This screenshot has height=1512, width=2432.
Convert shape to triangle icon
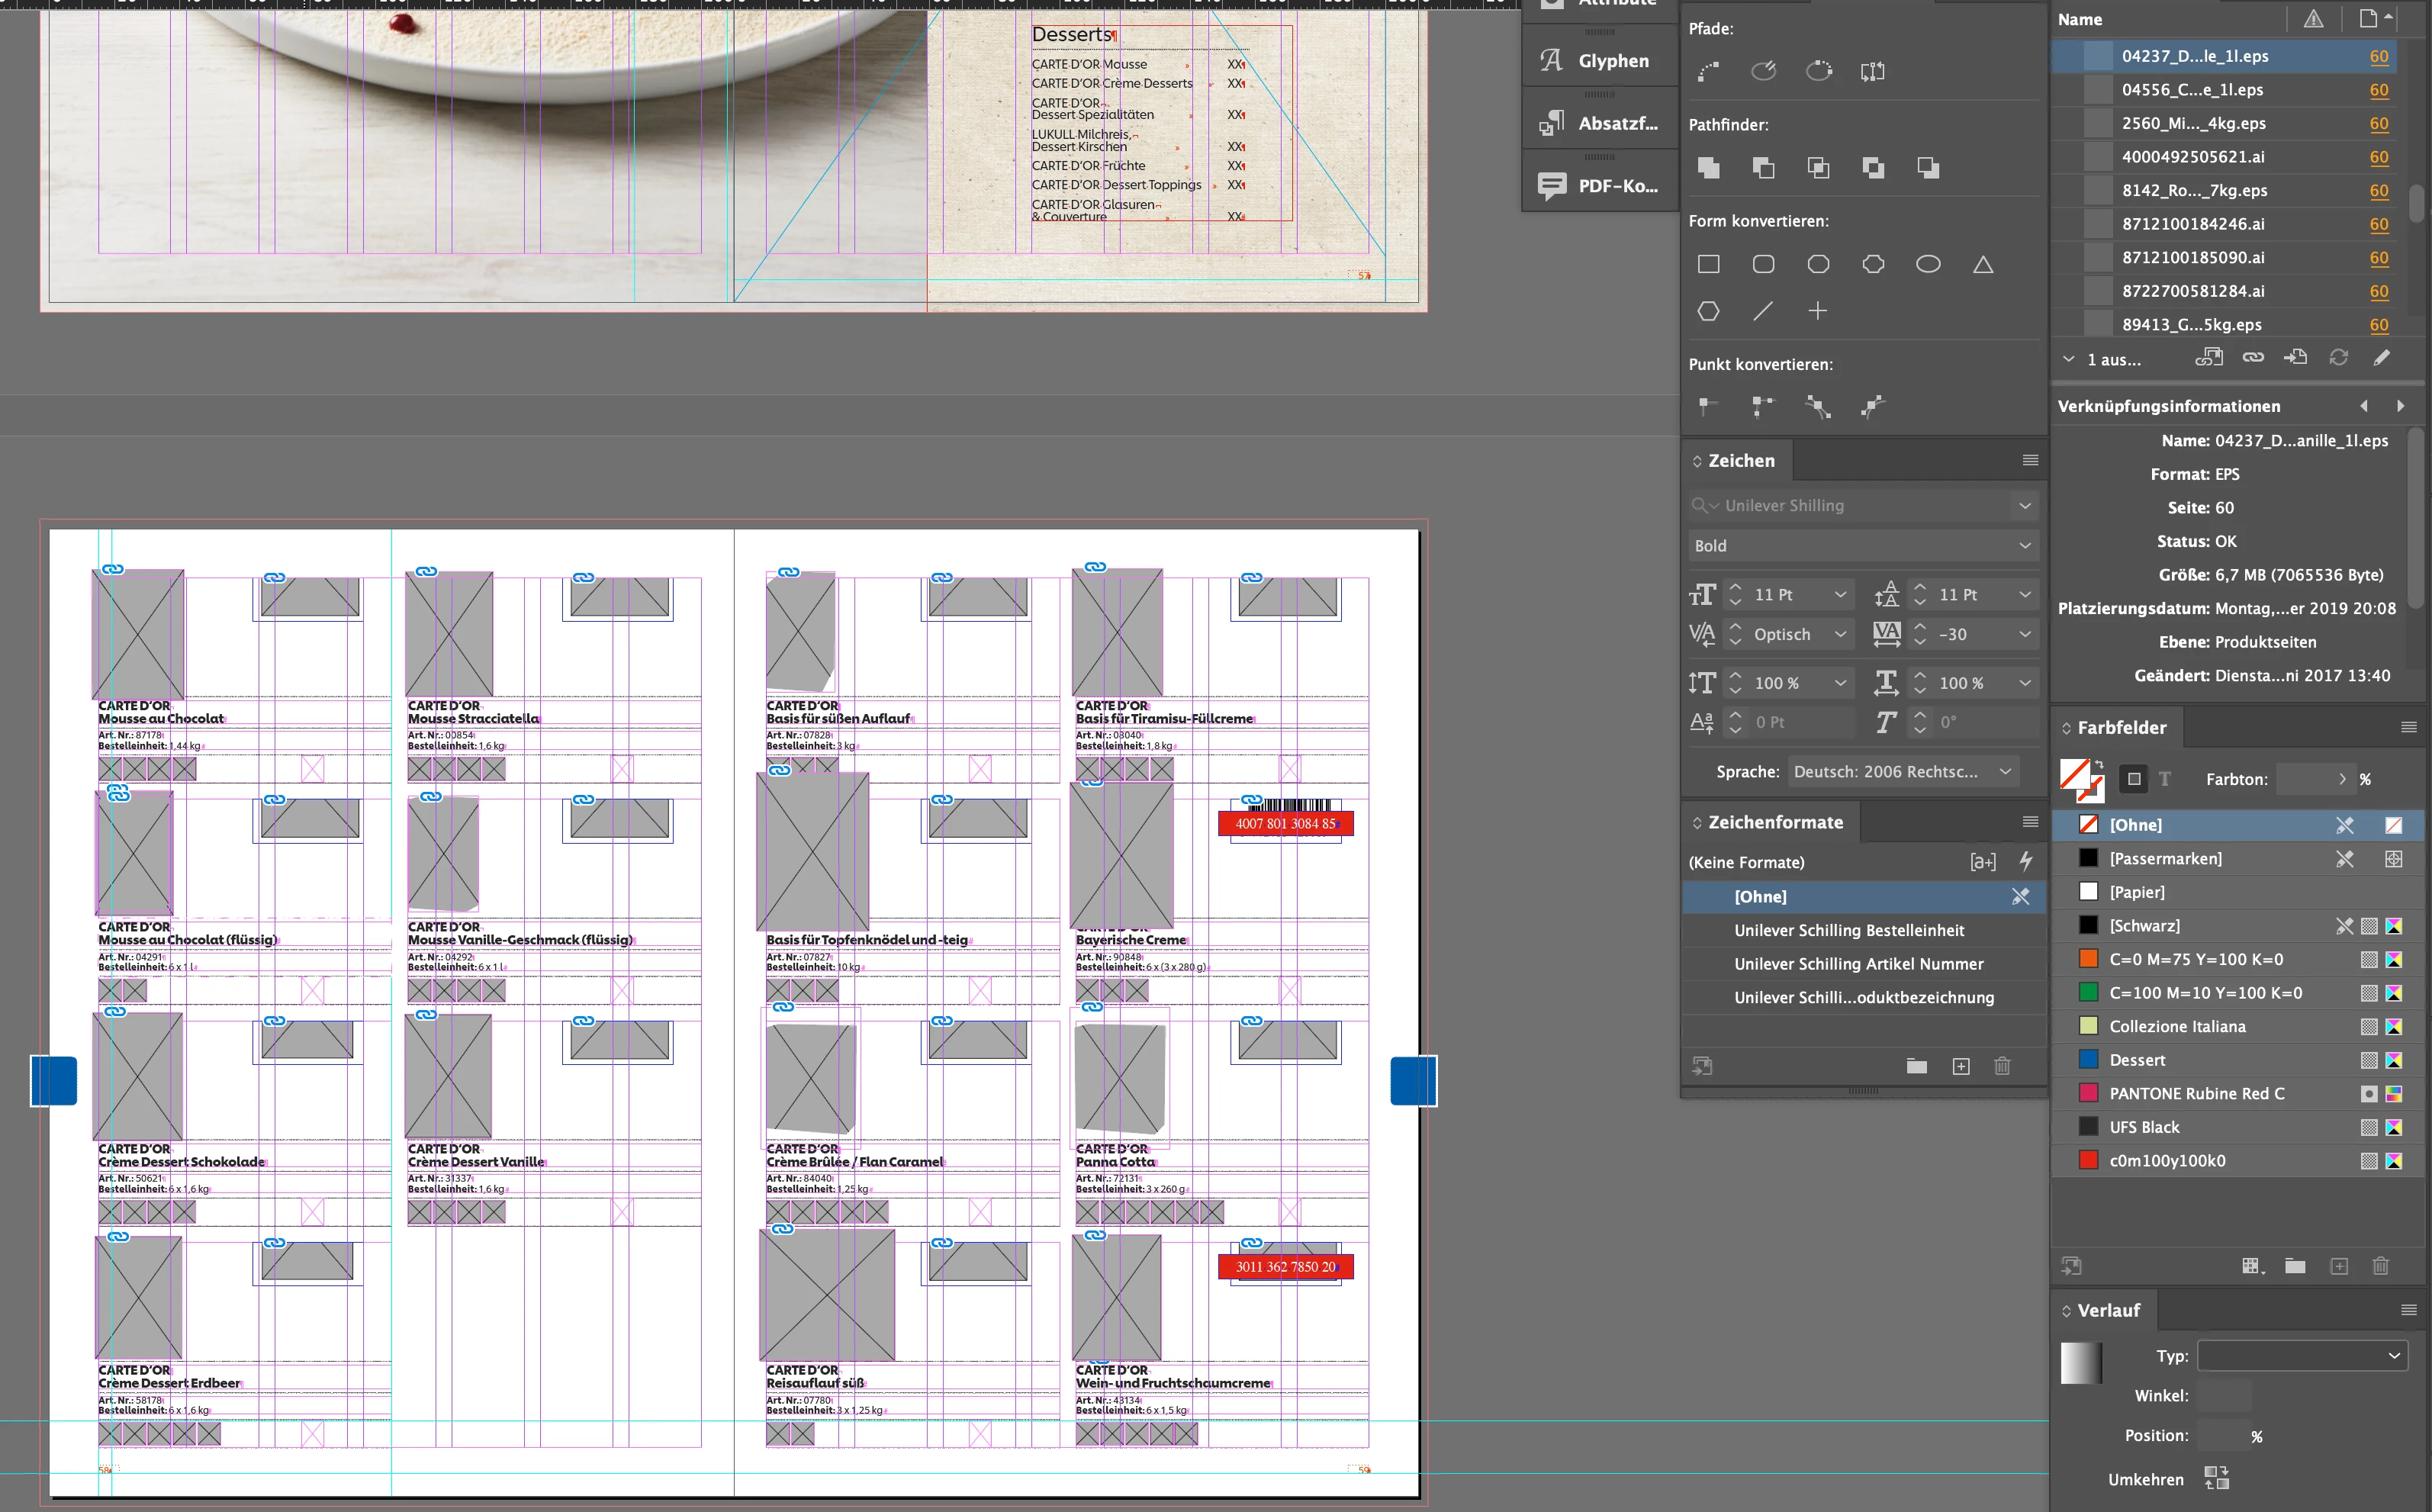tap(1983, 264)
